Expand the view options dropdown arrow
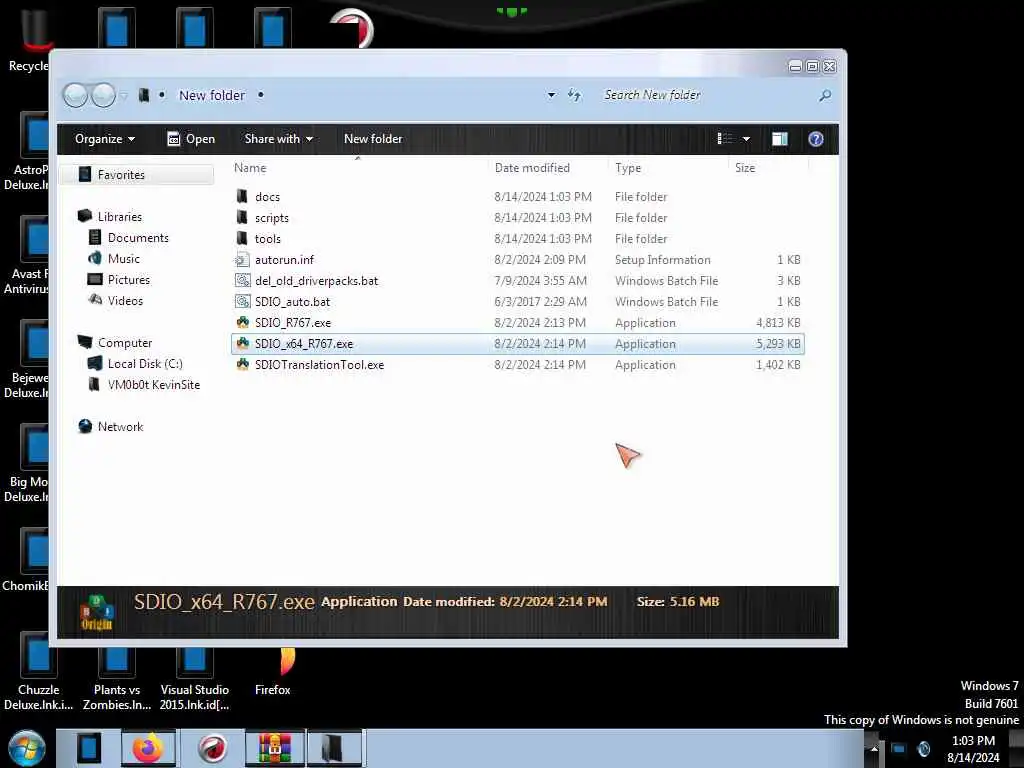 coord(746,139)
